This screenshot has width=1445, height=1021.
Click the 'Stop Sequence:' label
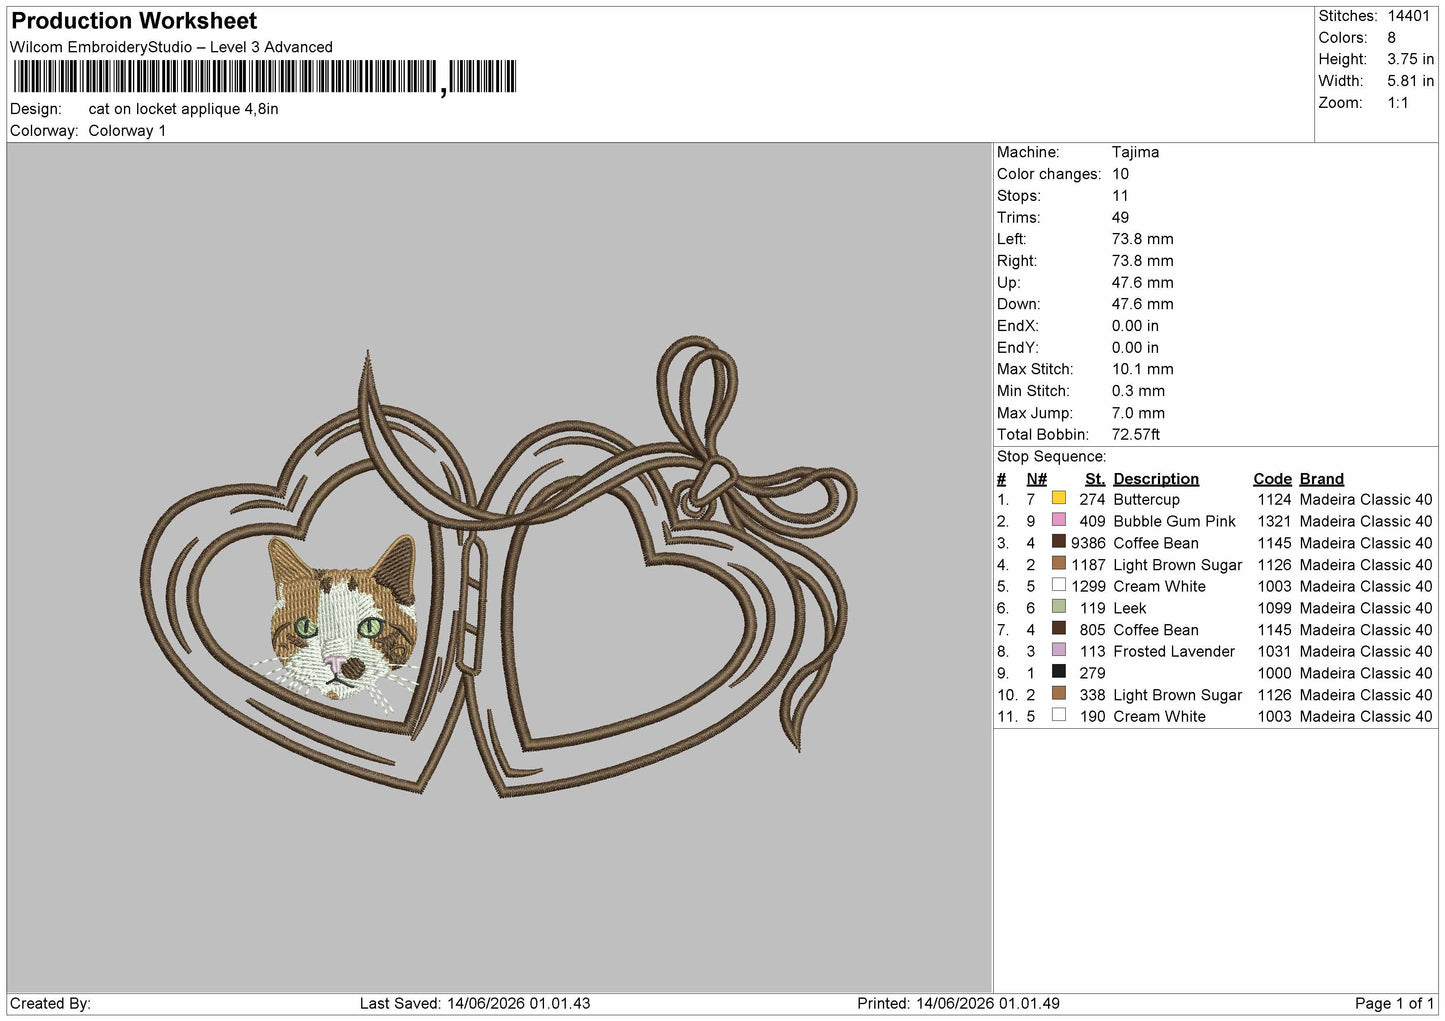1051,456
